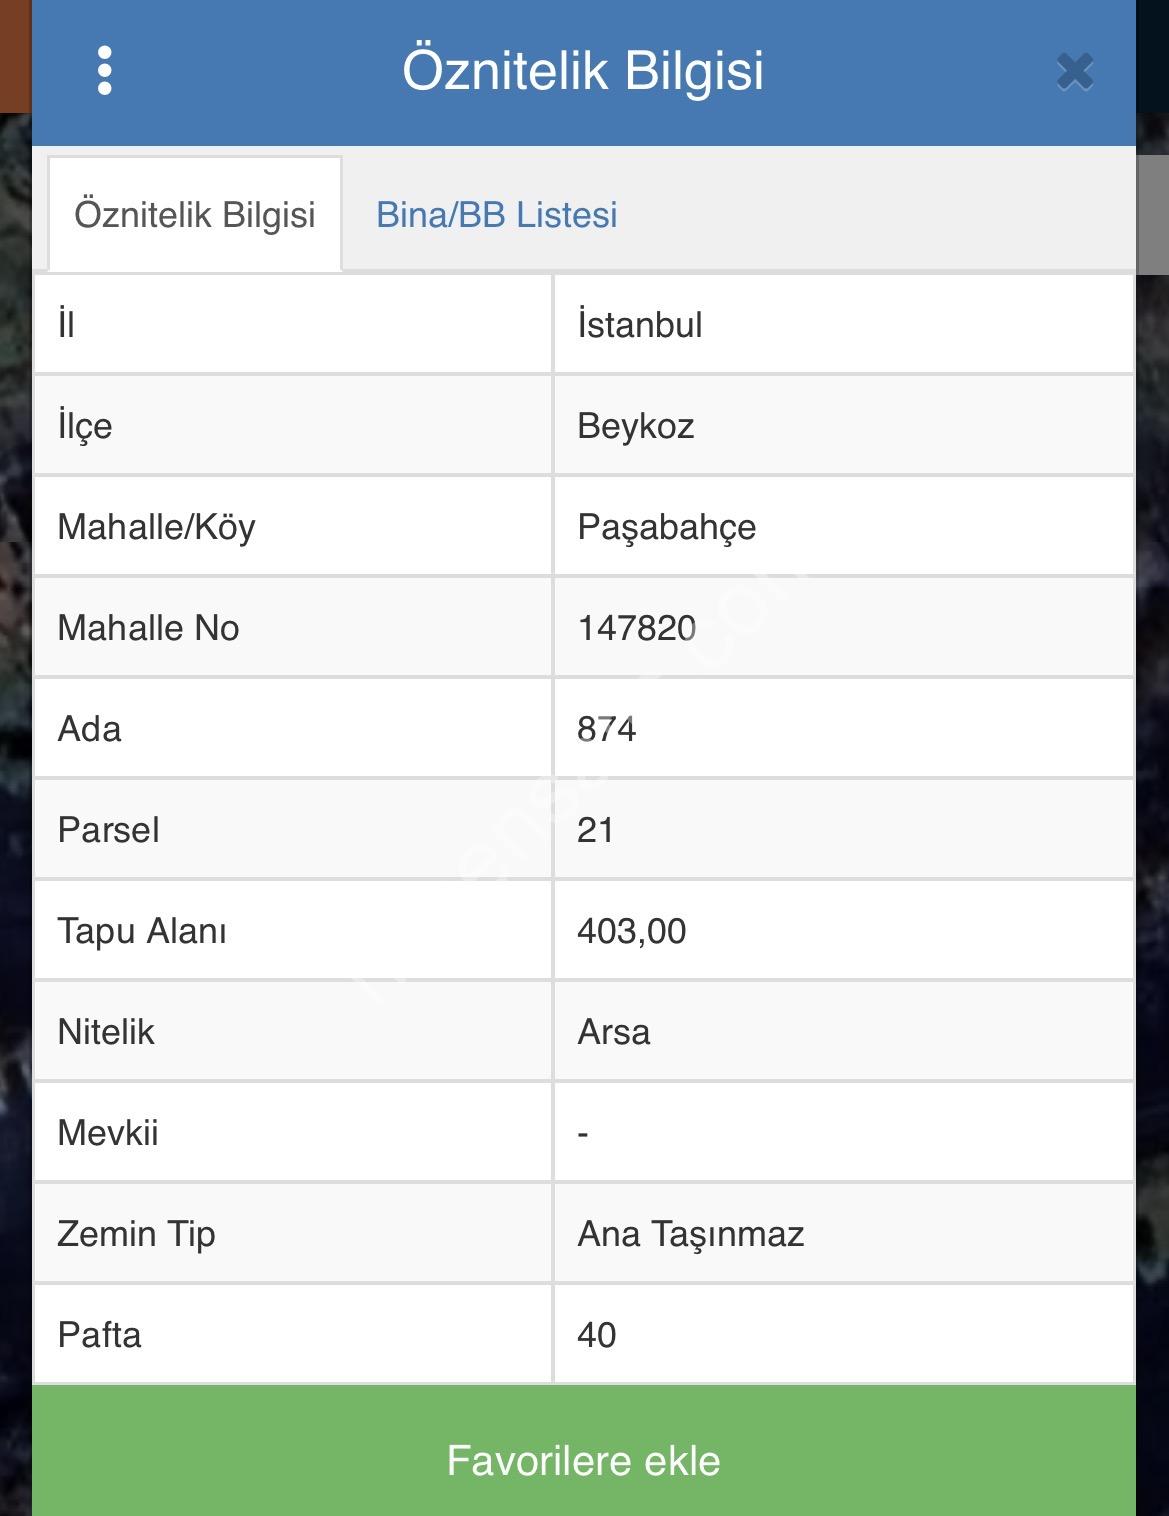This screenshot has width=1169, height=1516.
Task: Select the Ana Taşınmaz value
Action: tap(690, 1234)
